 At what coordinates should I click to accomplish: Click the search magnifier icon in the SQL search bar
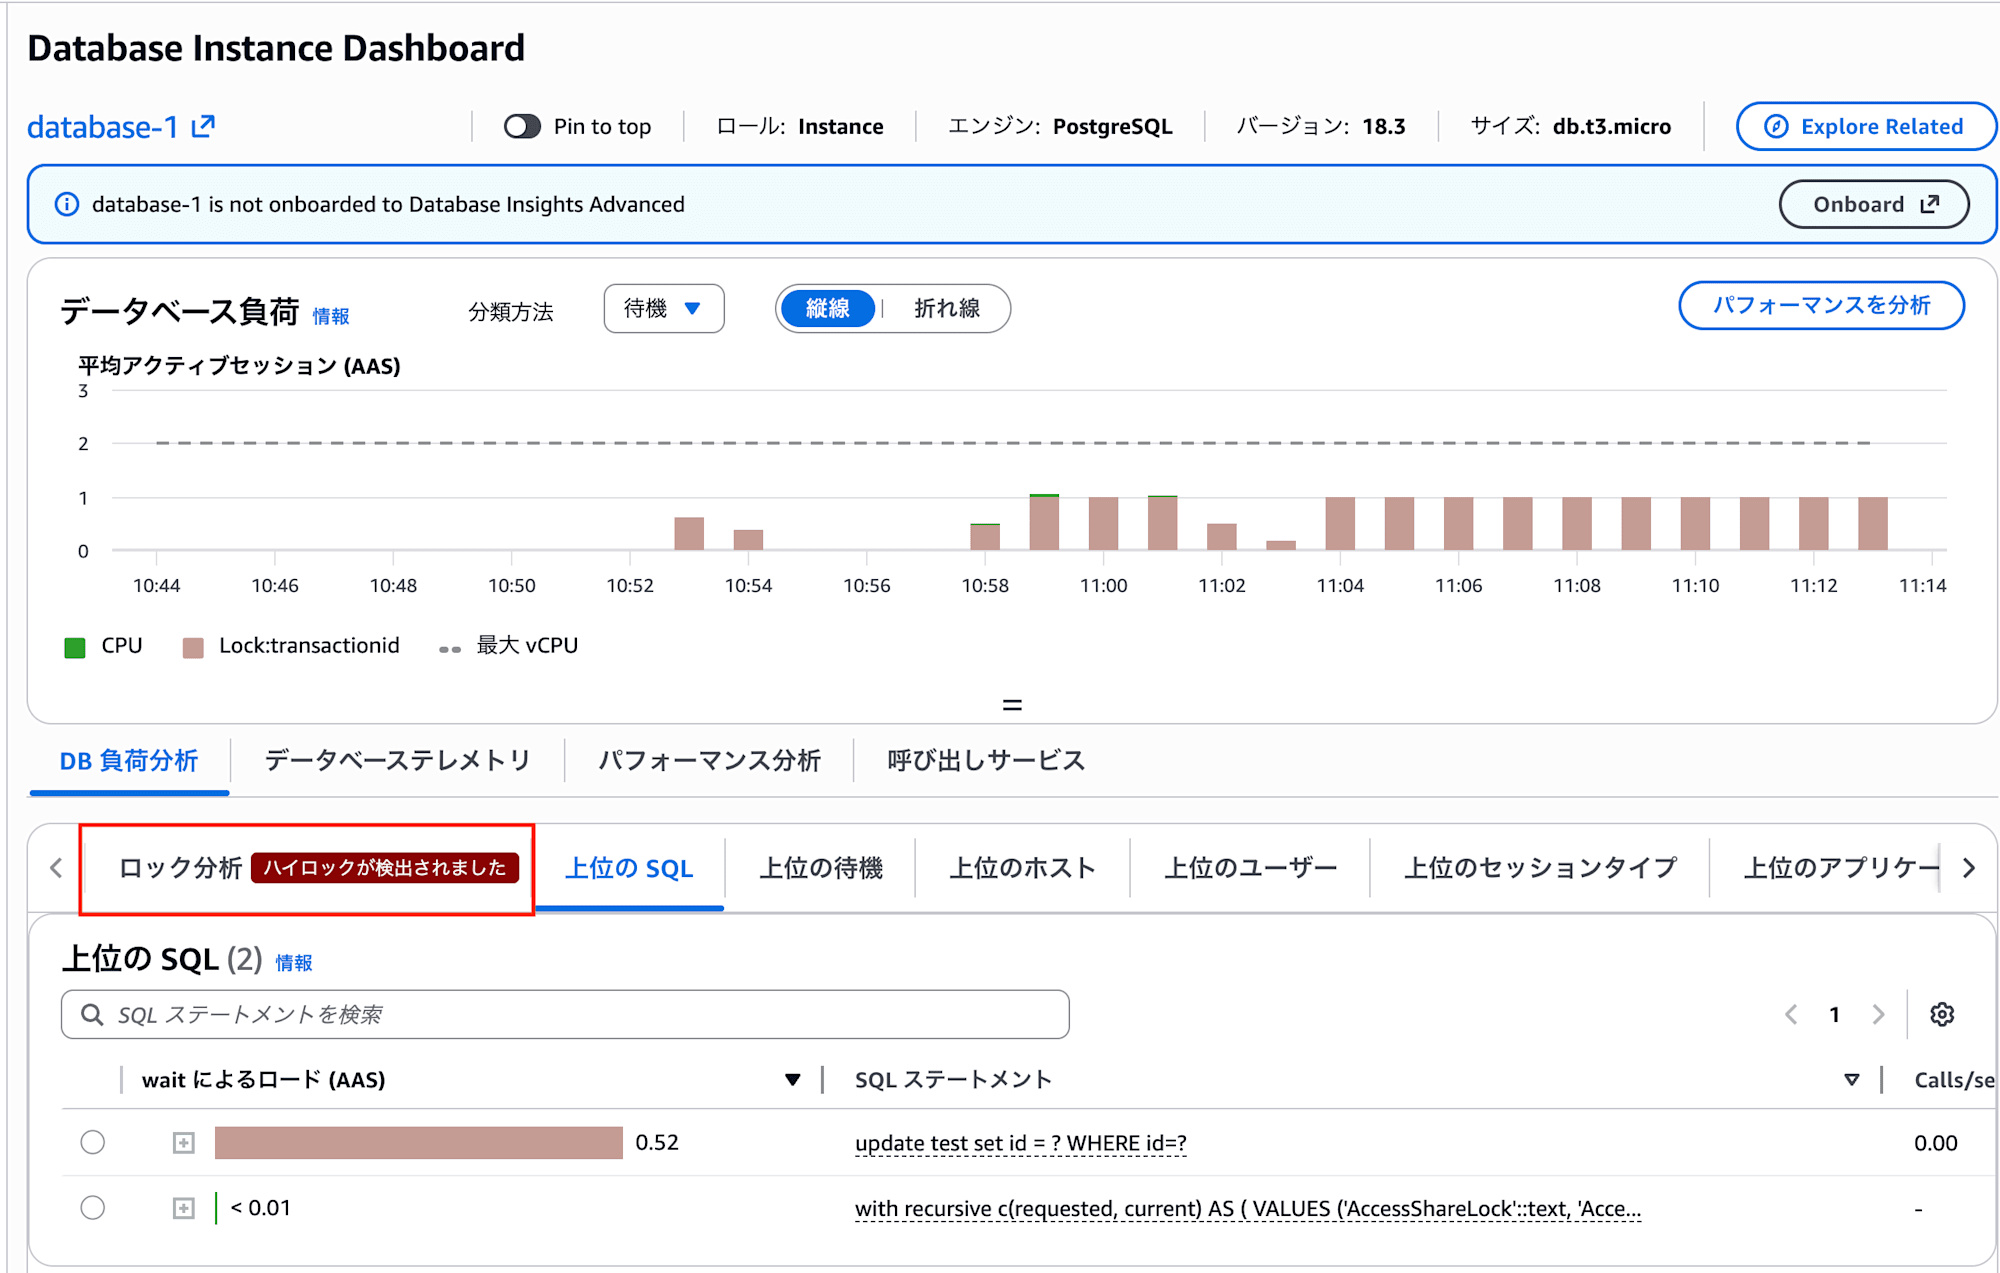pos(92,1013)
